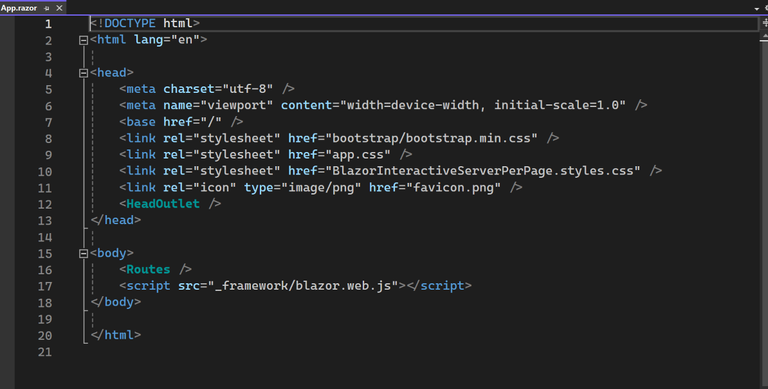Click "_framework/blazor.web.js" script source
768x389 pixels.
point(303,286)
